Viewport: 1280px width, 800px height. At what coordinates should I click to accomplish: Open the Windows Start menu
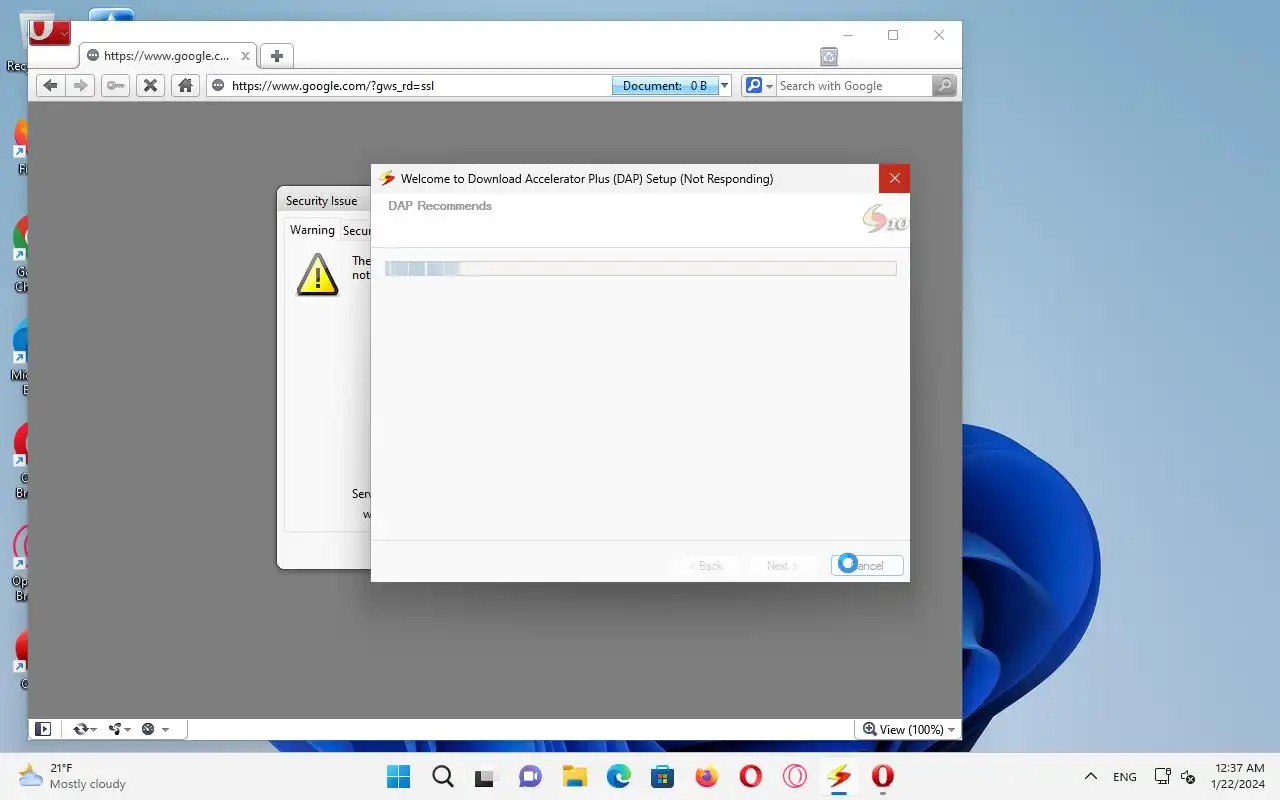point(398,777)
